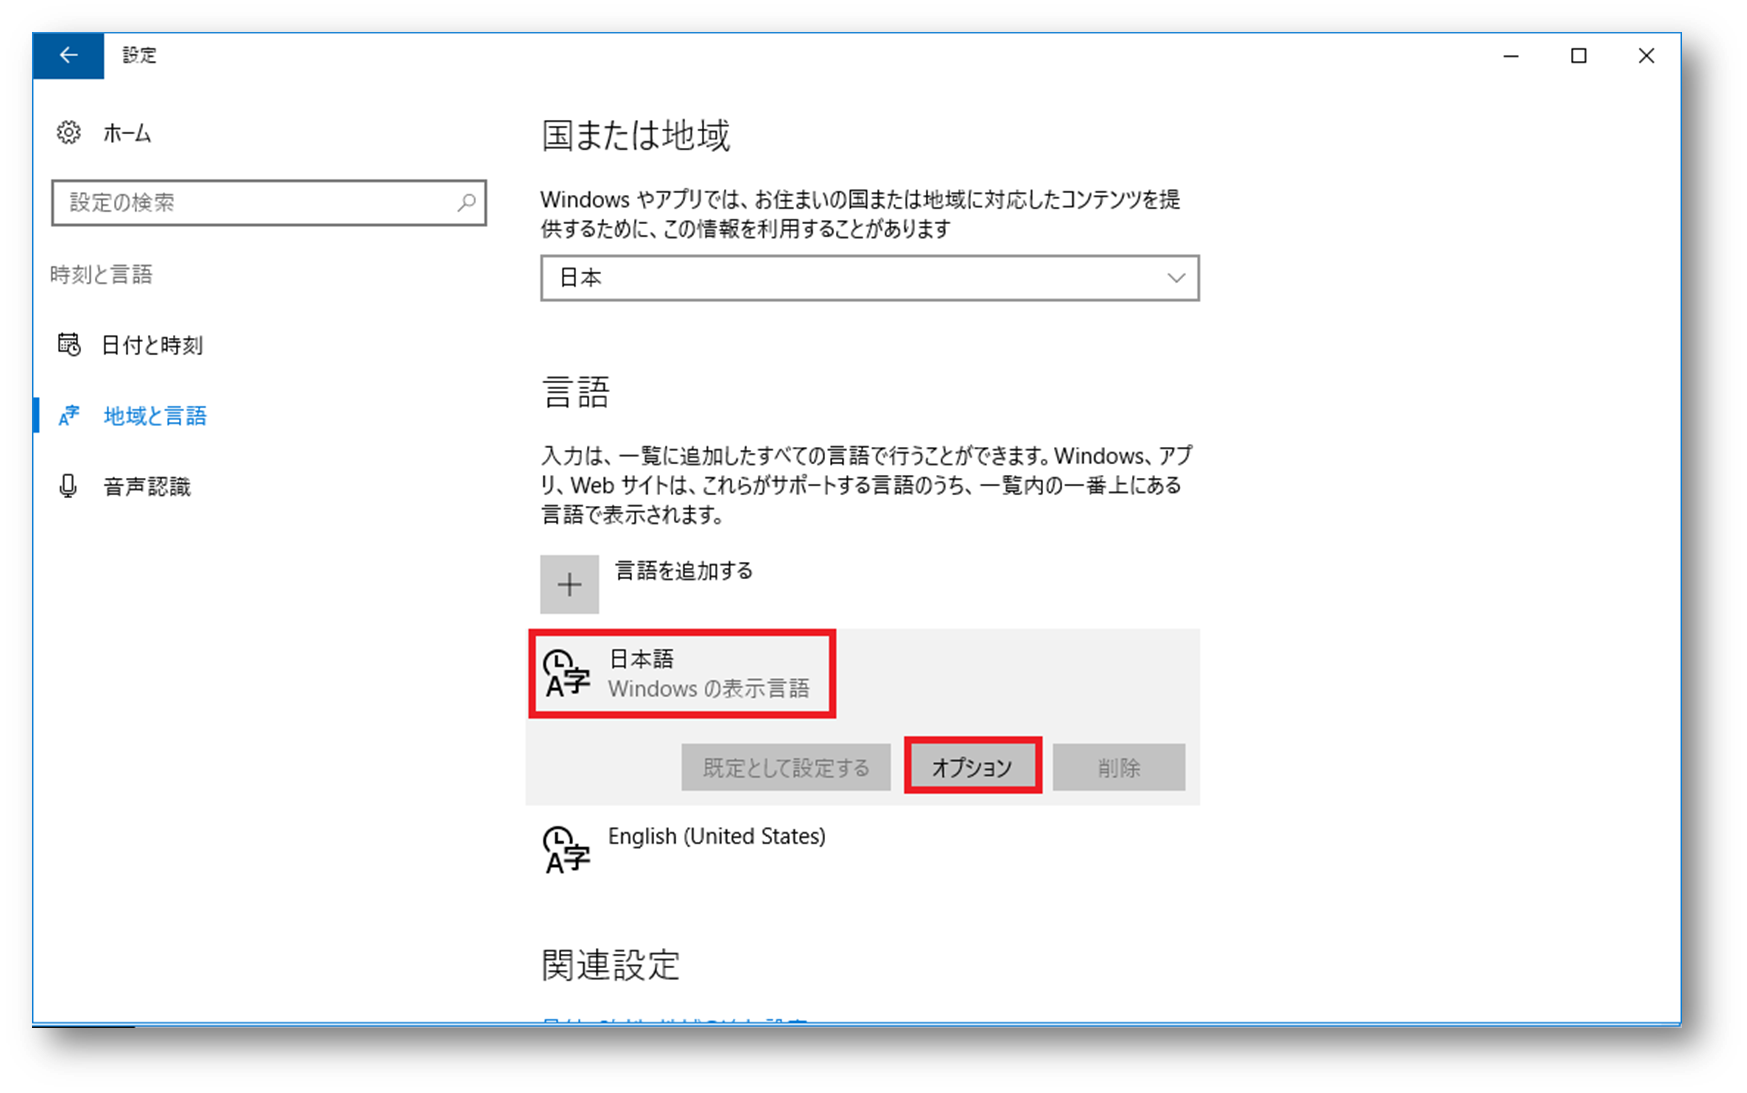
Task: Expand the country dropdown chevron arrow
Action: click(x=1176, y=278)
